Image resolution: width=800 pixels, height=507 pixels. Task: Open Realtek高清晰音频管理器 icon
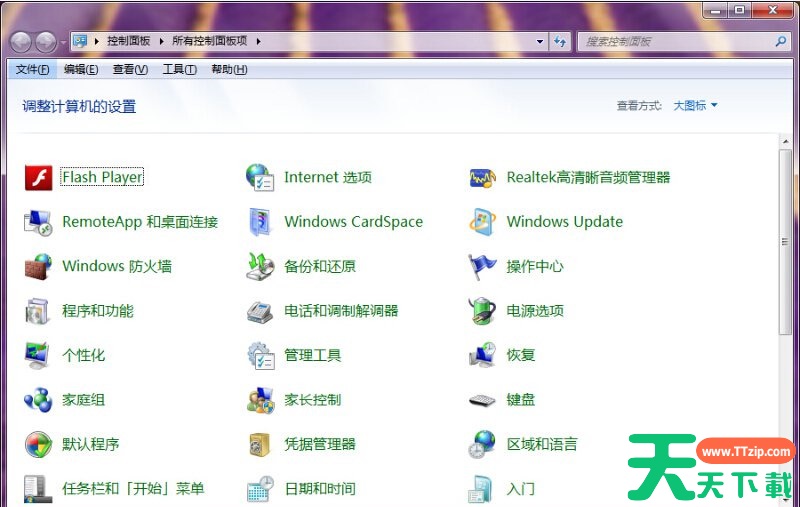point(482,178)
